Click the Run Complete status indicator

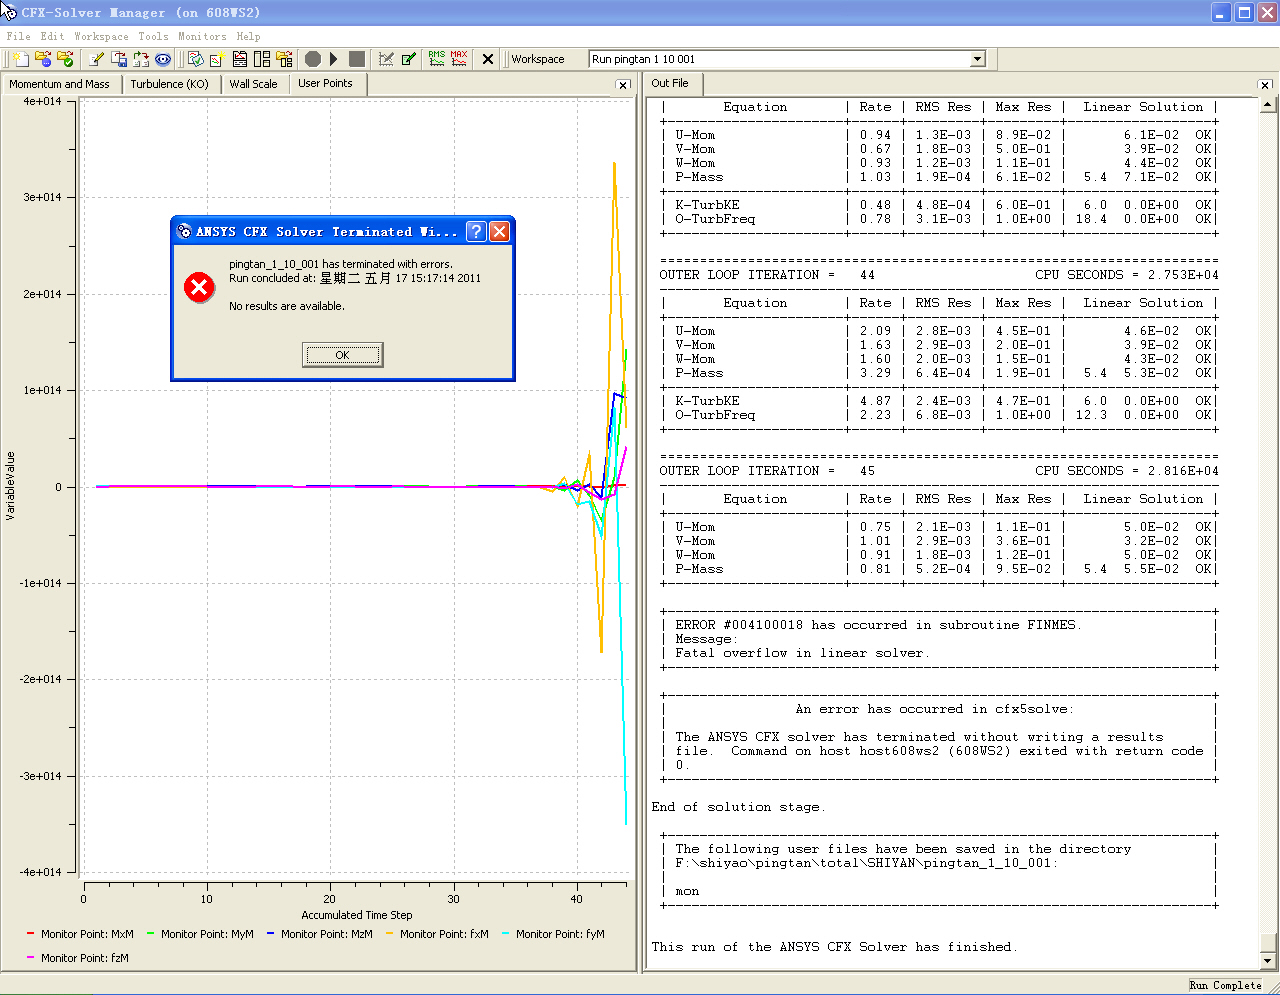[x=1227, y=985]
